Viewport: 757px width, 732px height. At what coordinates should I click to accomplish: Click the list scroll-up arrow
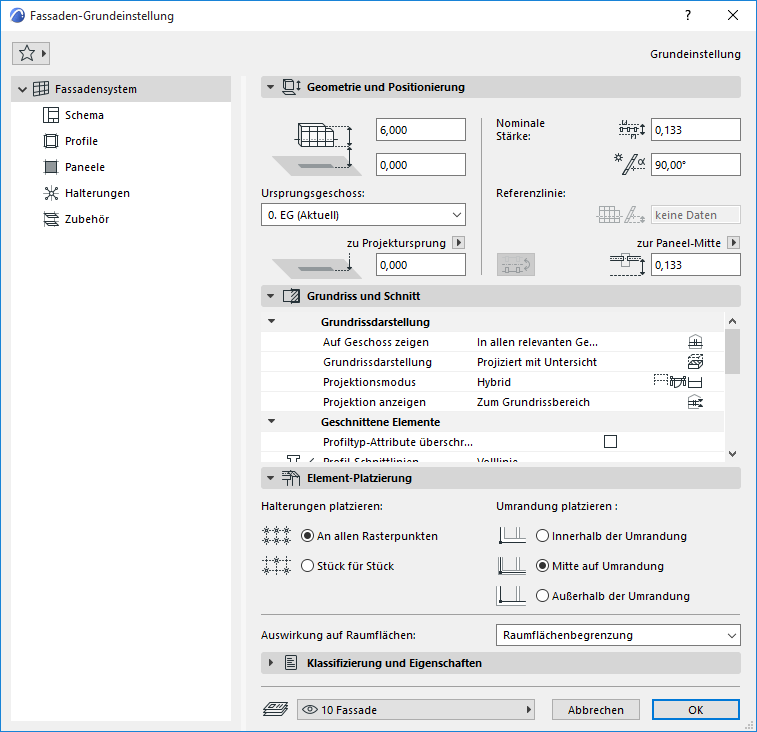pyautogui.click(x=732, y=321)
